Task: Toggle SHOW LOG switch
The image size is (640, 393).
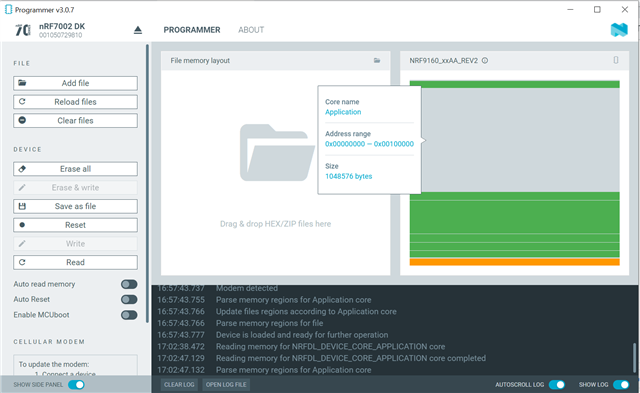Action: (621, 384)
